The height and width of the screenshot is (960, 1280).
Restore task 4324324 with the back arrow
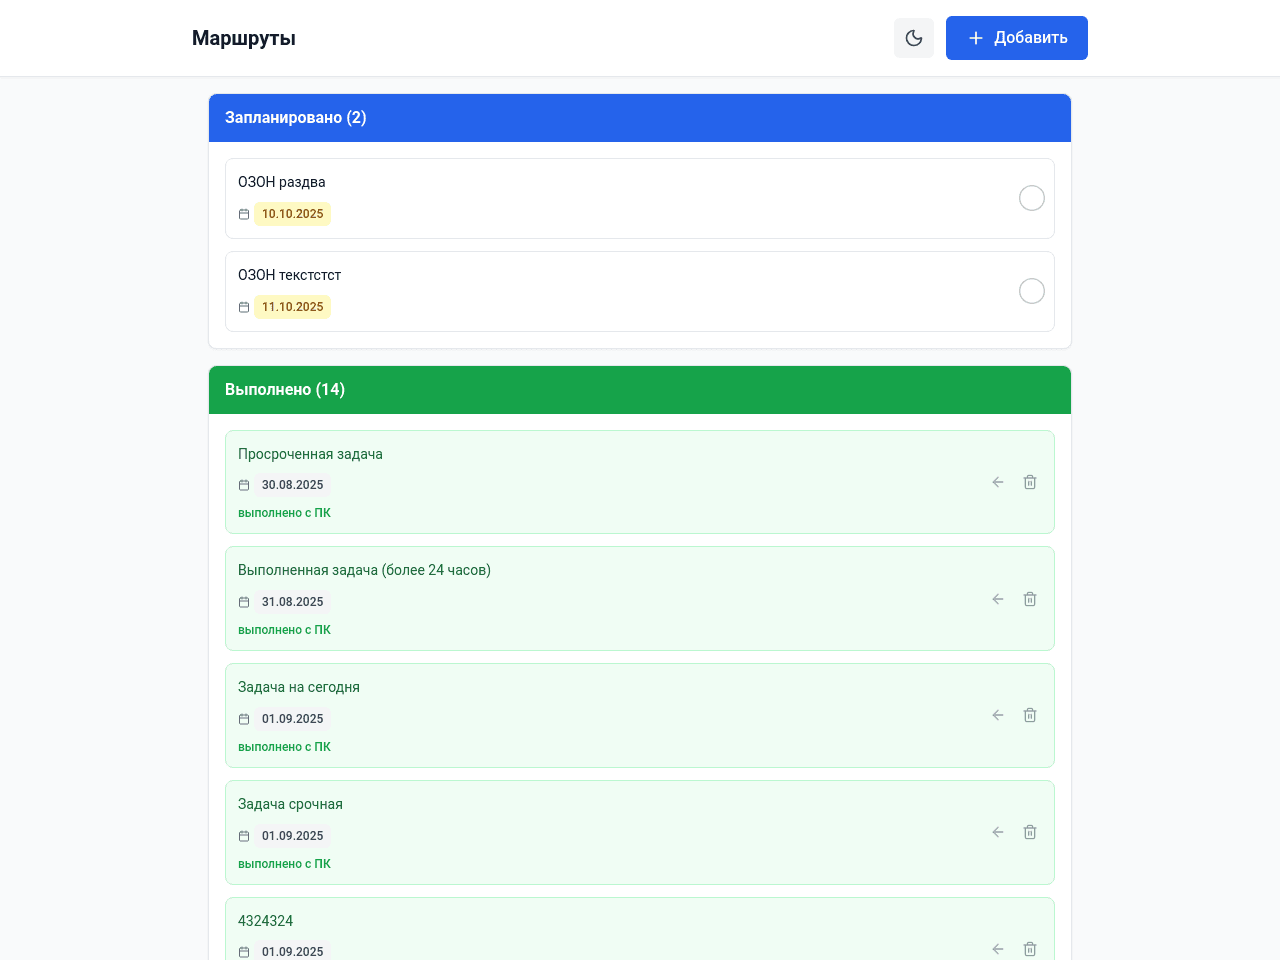pos(998,949)
